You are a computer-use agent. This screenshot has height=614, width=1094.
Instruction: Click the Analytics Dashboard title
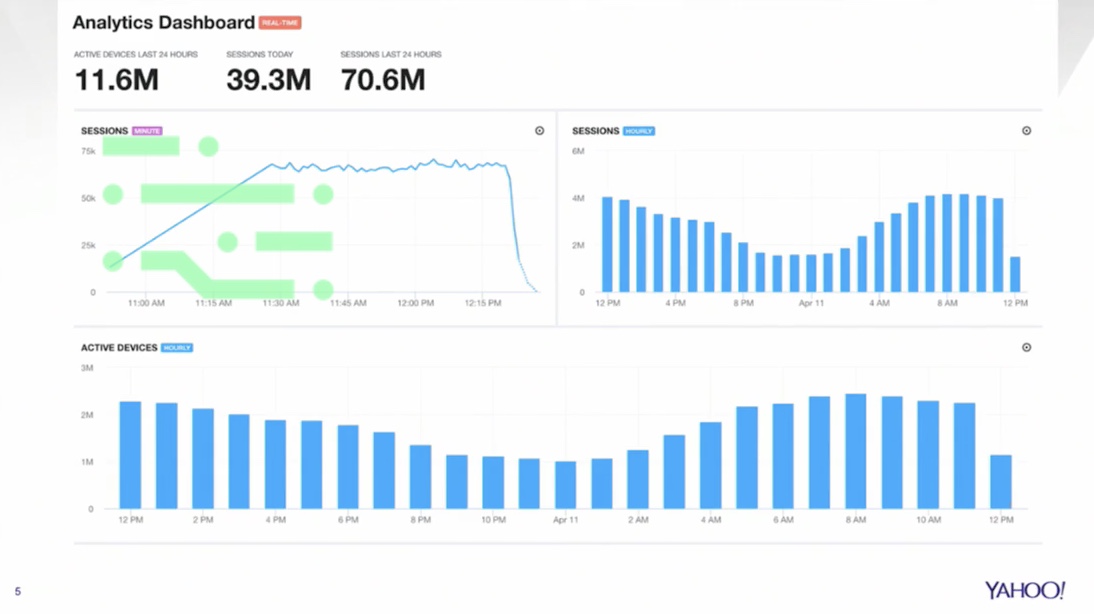(164, 22)
